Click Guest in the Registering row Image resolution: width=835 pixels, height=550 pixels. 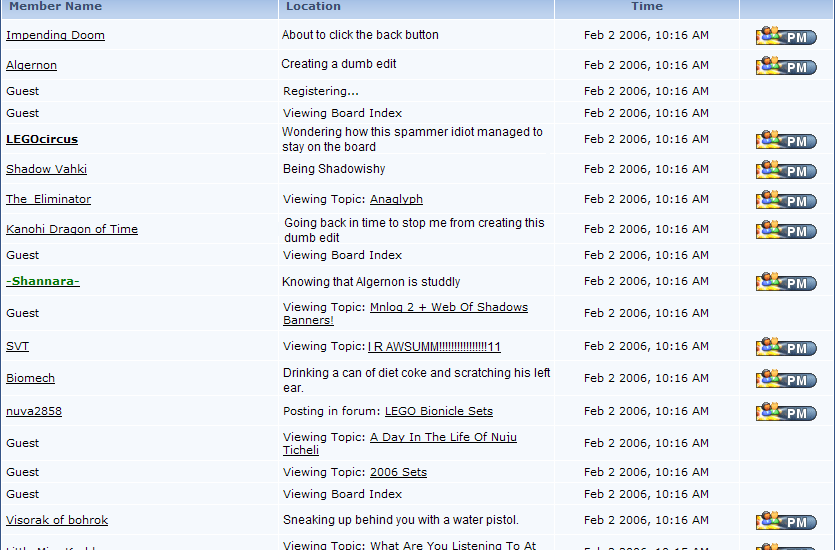pyautogui.click(x=22, y=91)
